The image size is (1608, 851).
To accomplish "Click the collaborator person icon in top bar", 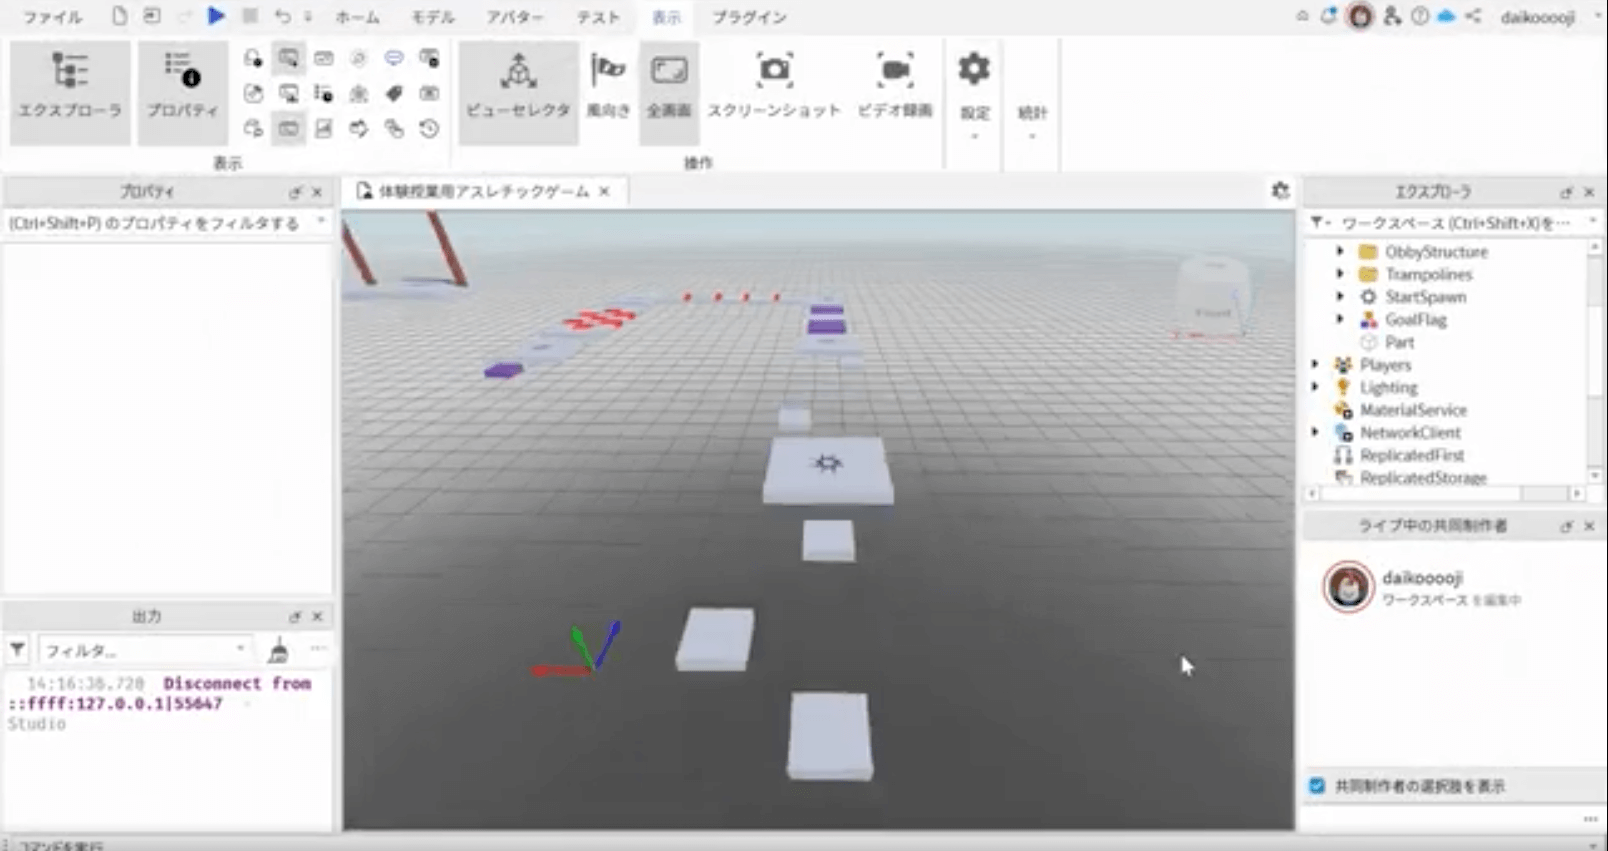I will tap(1392, 16).
